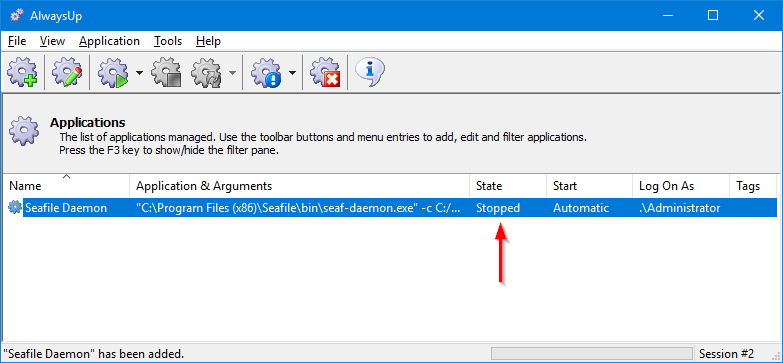Click the status bar progress bar

click(x=592, y=354)
